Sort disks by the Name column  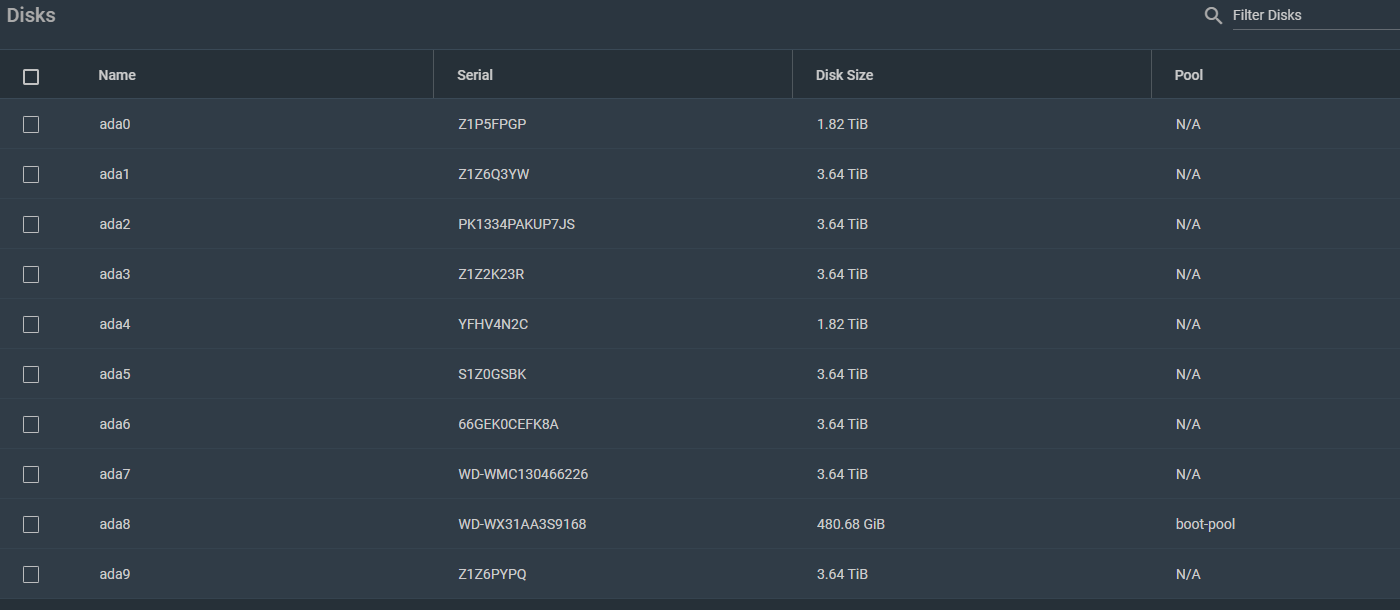(x=117, y=75)
